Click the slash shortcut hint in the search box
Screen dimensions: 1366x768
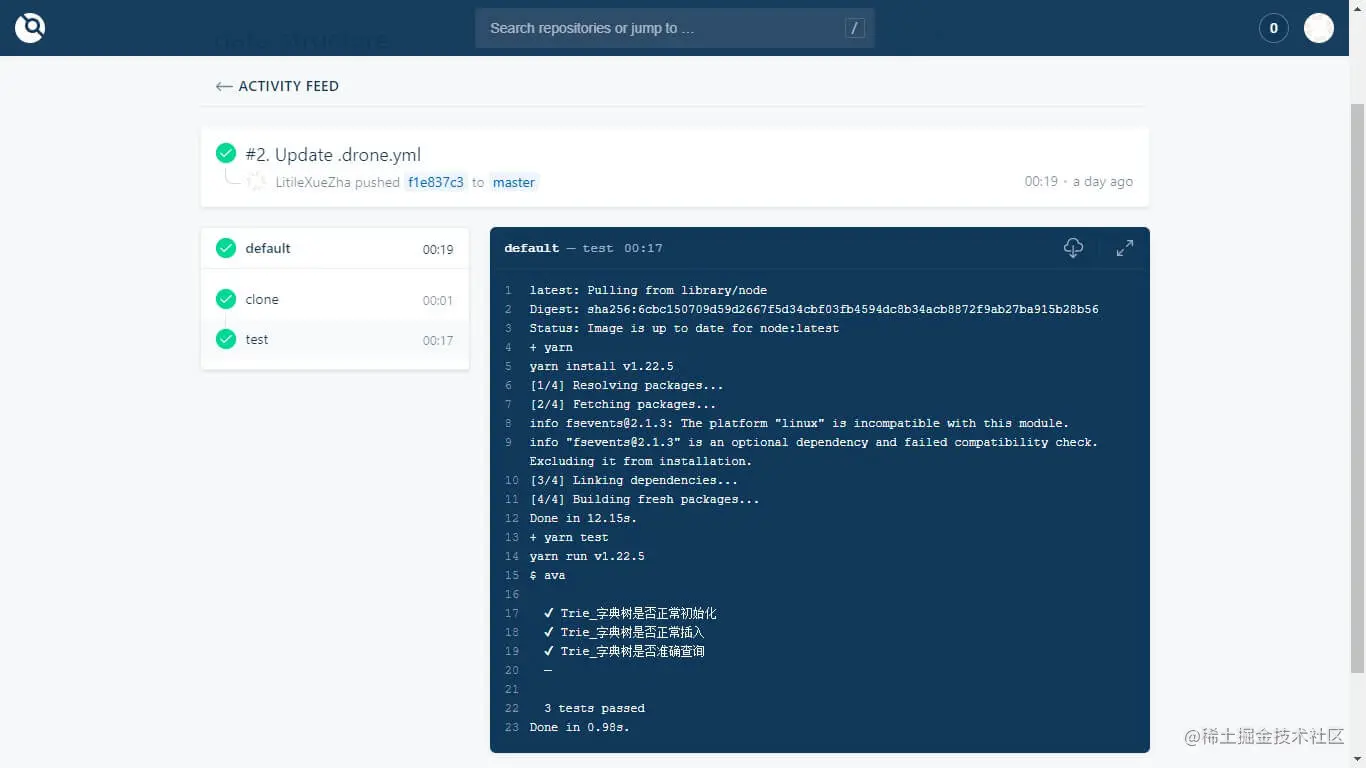click(x=854, y=28)
